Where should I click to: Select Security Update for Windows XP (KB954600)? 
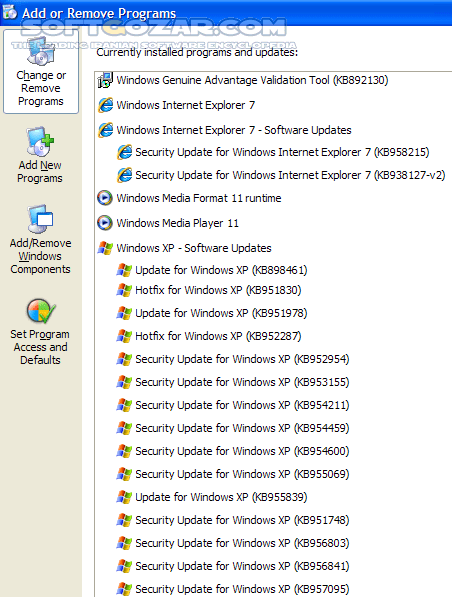pos(242,451)
